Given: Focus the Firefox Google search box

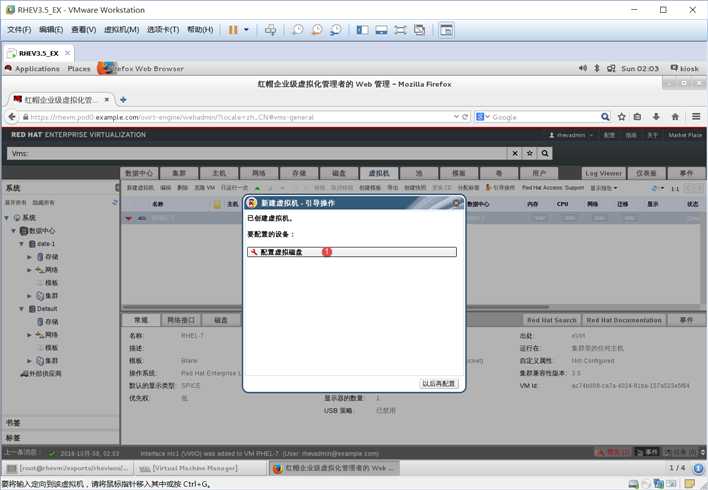Looking at the screenshot, I should click(545, 117).
